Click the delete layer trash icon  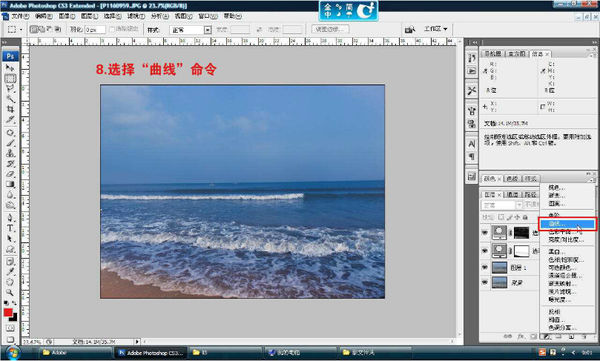pyautogui.click(x=584, y=336)
